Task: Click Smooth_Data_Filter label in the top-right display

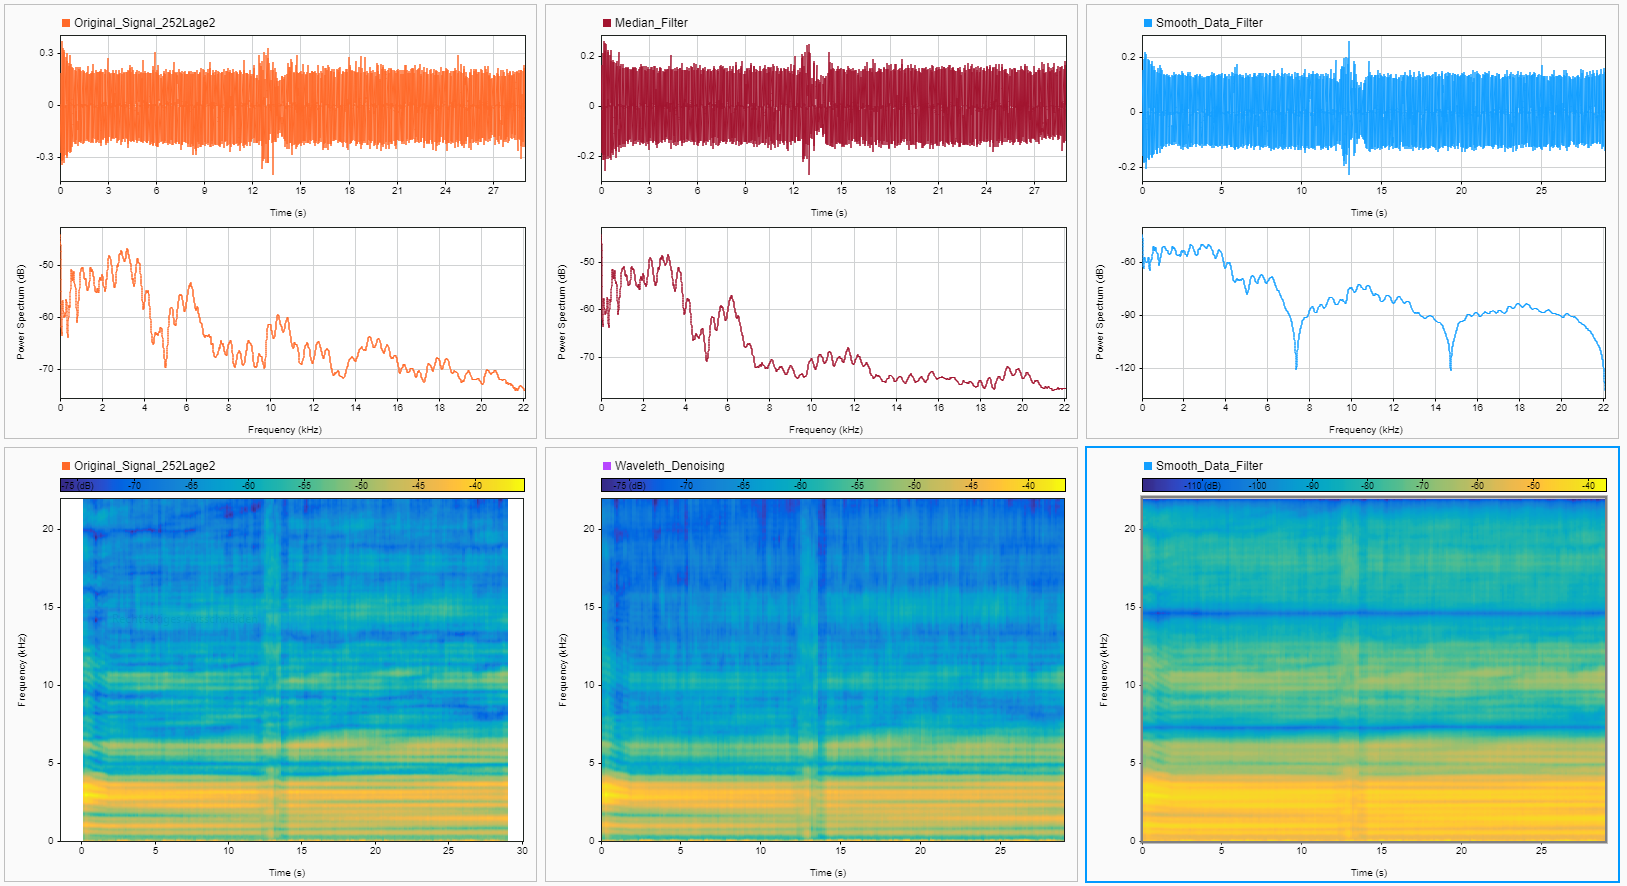Action: pos(1209,23)
